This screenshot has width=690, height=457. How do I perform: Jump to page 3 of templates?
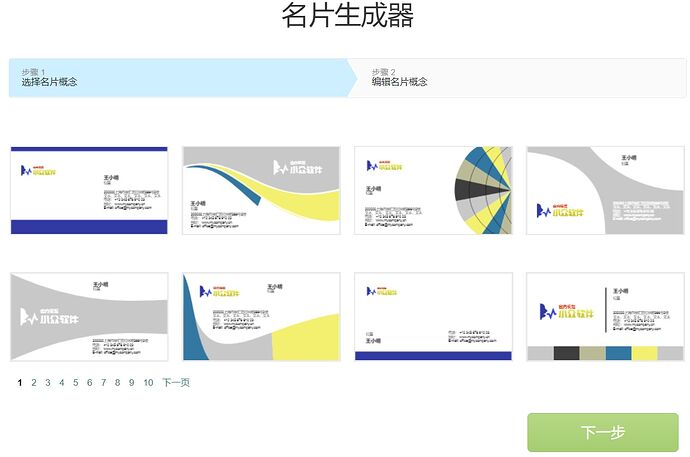pyautogui.click(x=48, y=383)
